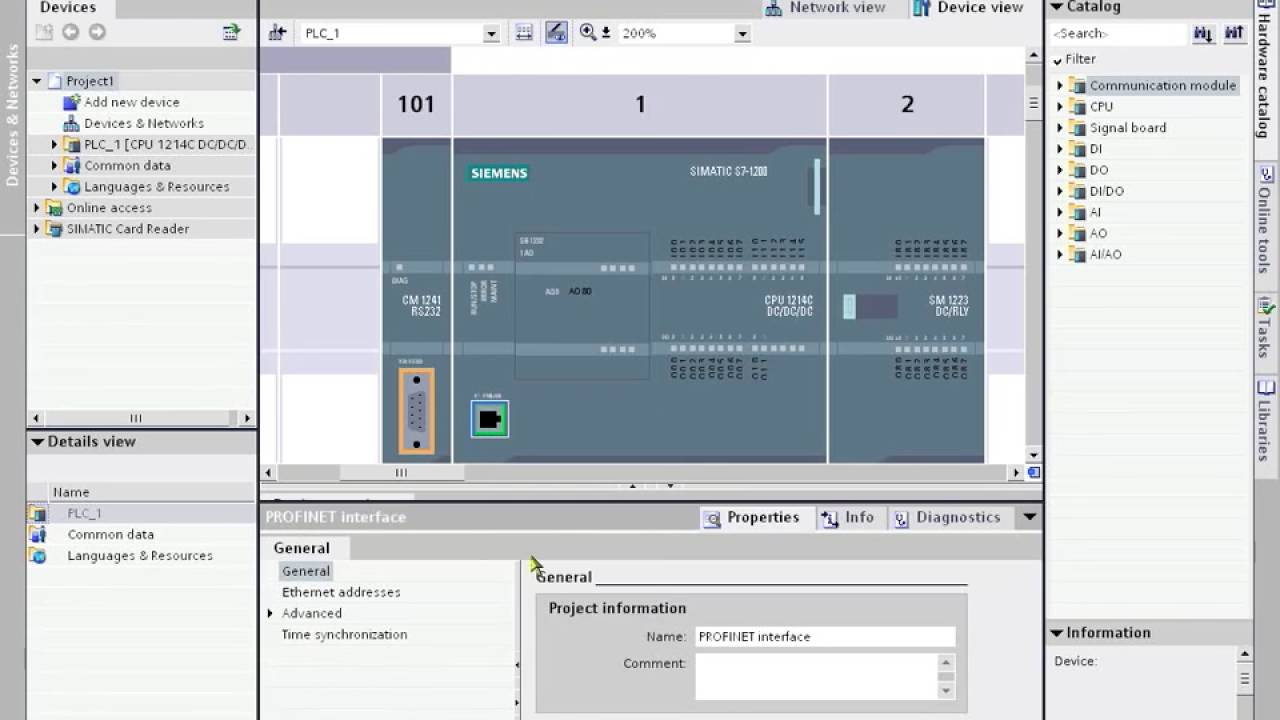The image size is (1280, 720).
Task: Expand the SIMATIC Card Reader node
Action: 37,229
